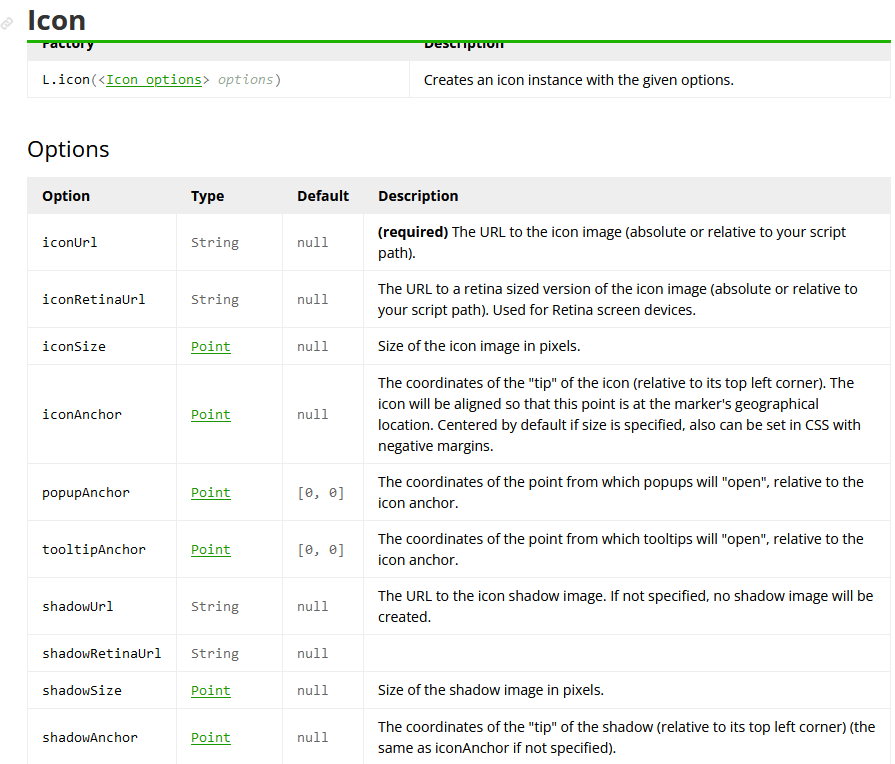
Task: Open the Point type for shadowSize
Action: tap(210, 691)
